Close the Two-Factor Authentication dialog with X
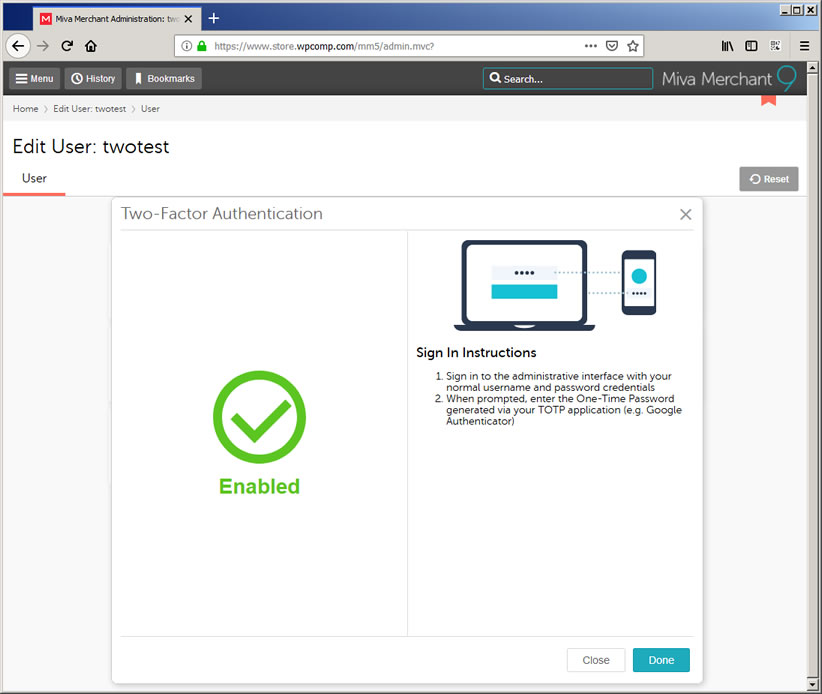The width and height of the screenshot is (822, 694). (x=685, y=214)
